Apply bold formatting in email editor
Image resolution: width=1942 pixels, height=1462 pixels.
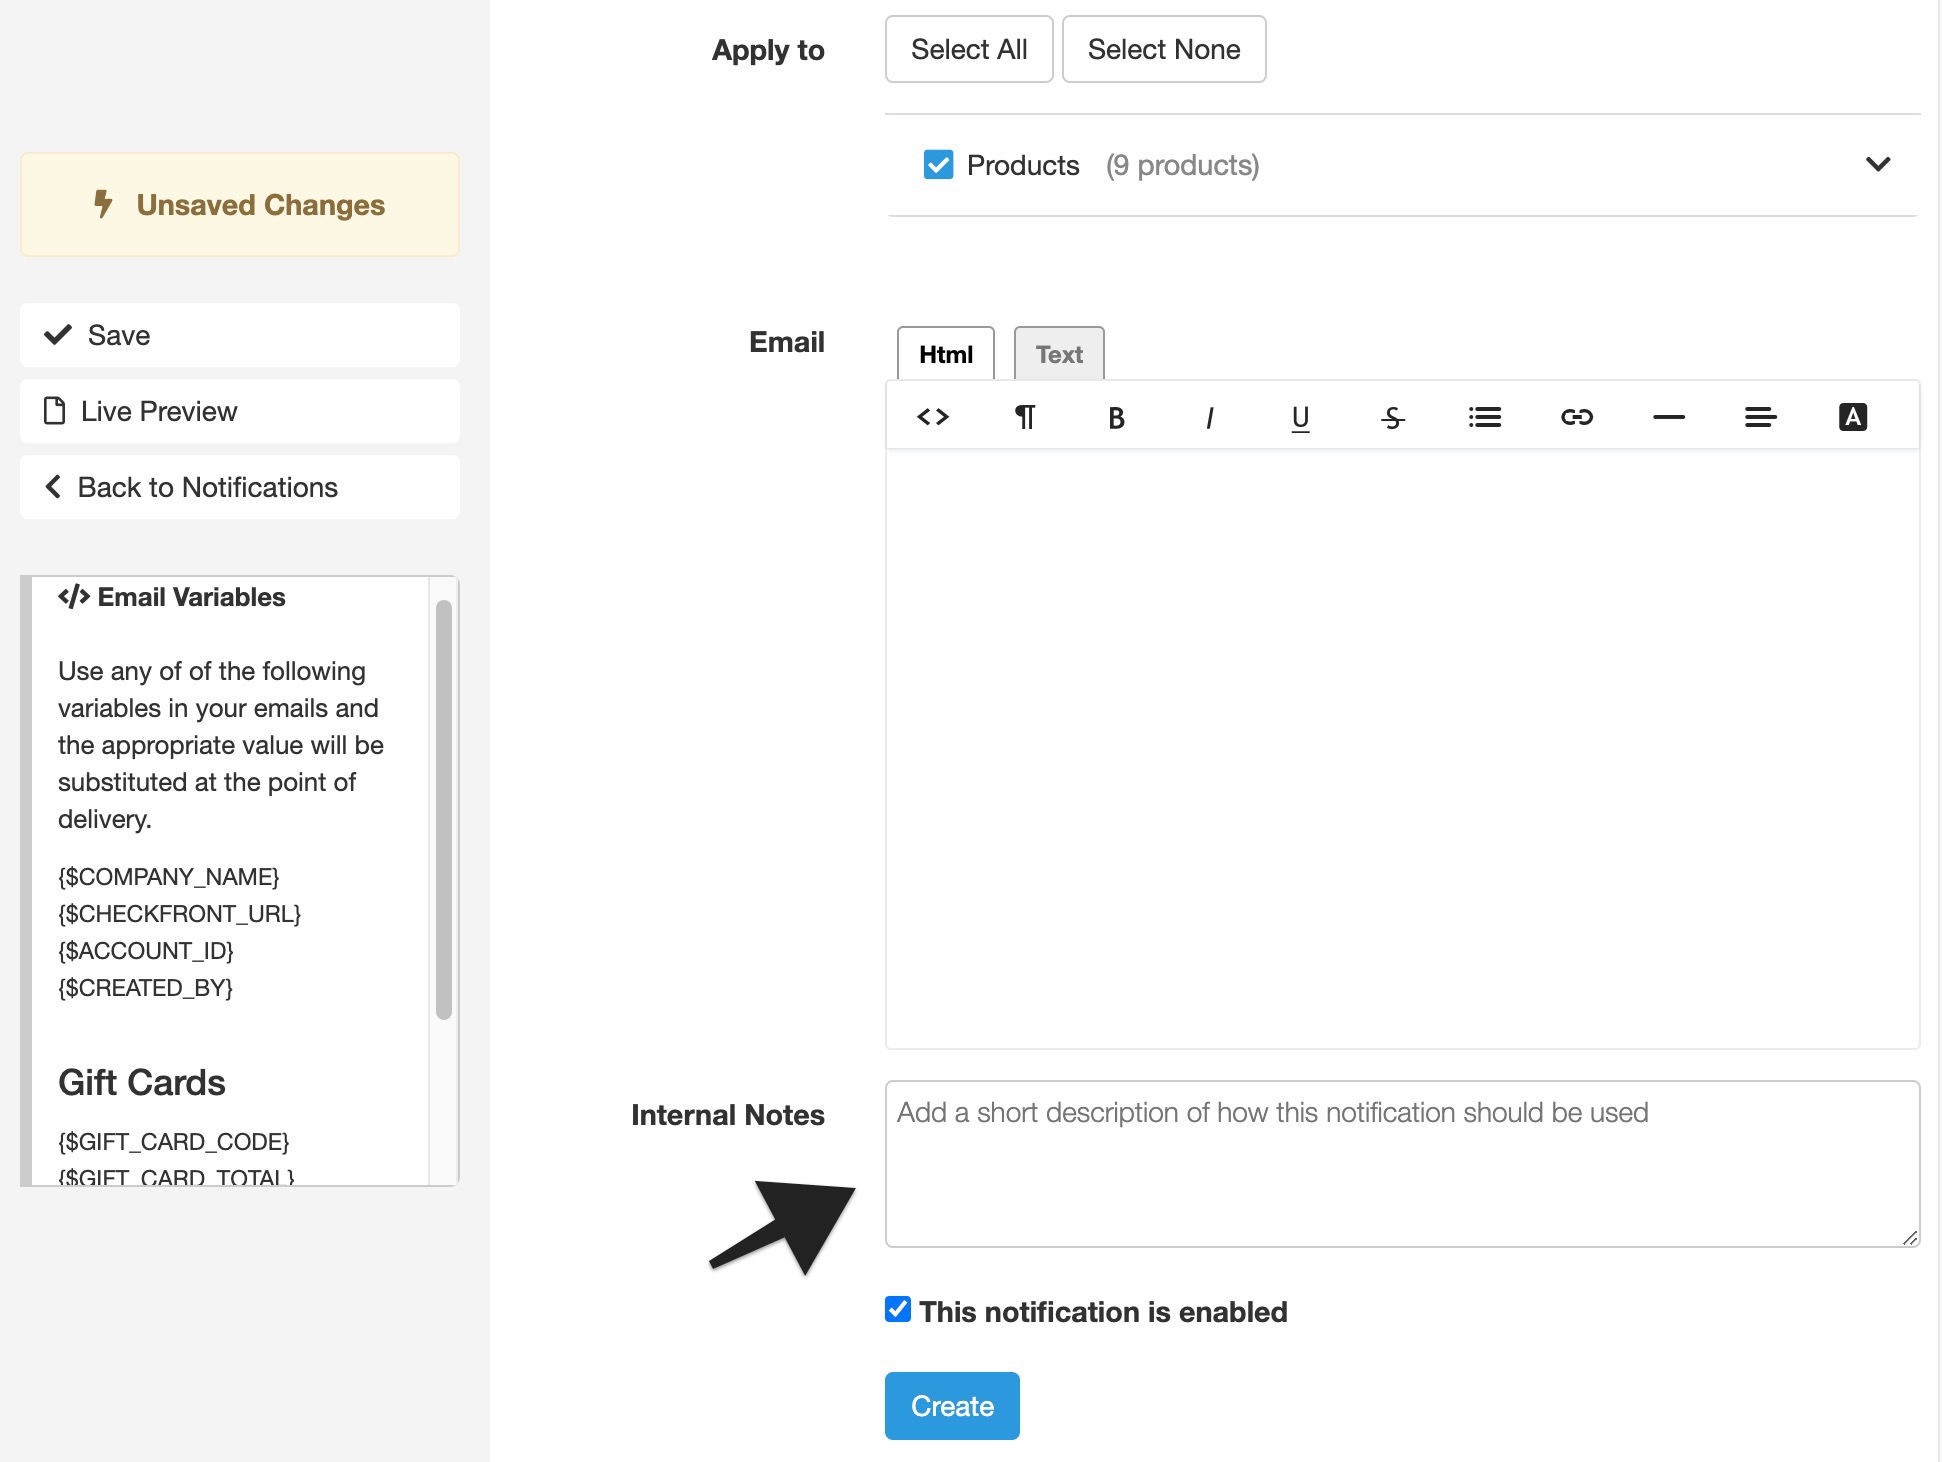pos(1117,417)
